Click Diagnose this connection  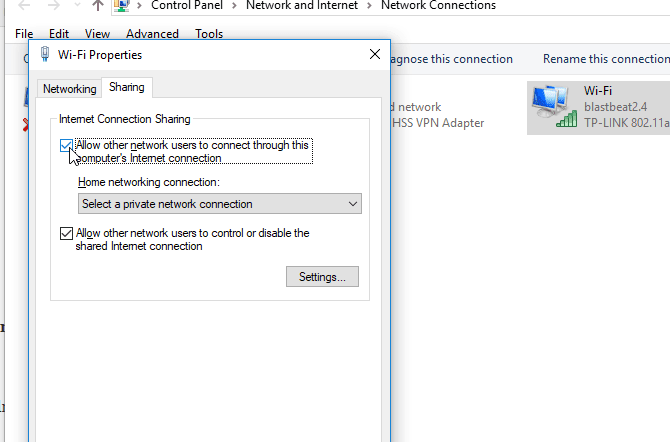(448, 59)
